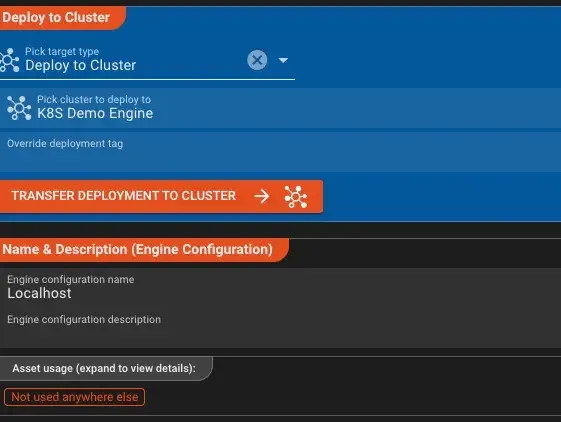Select the Deploy to Cluster section header
This screenshot has width=561, height=422.
tap(62, 18)
